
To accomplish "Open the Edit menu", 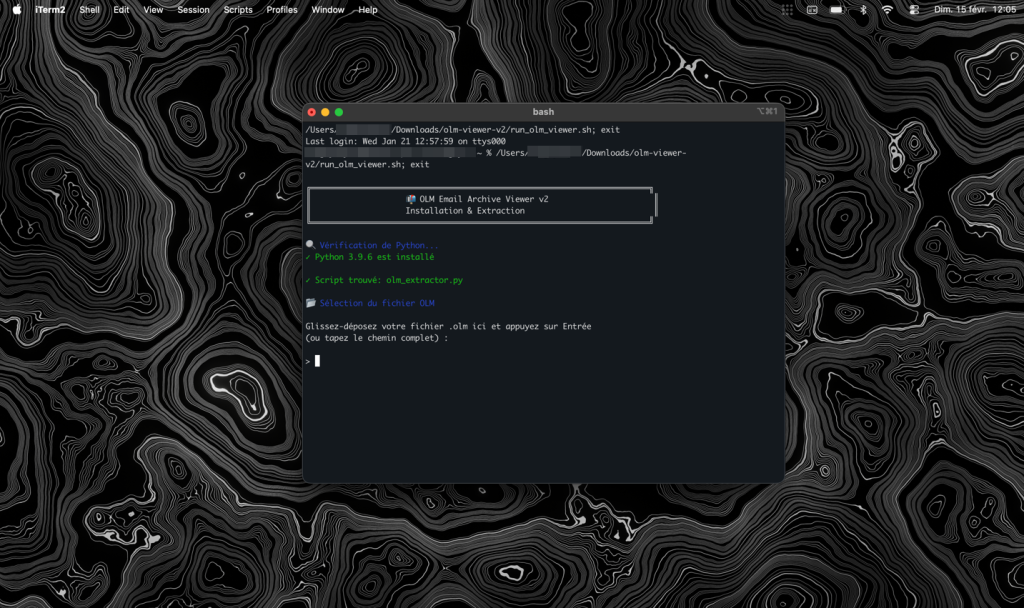I will 121,9.
